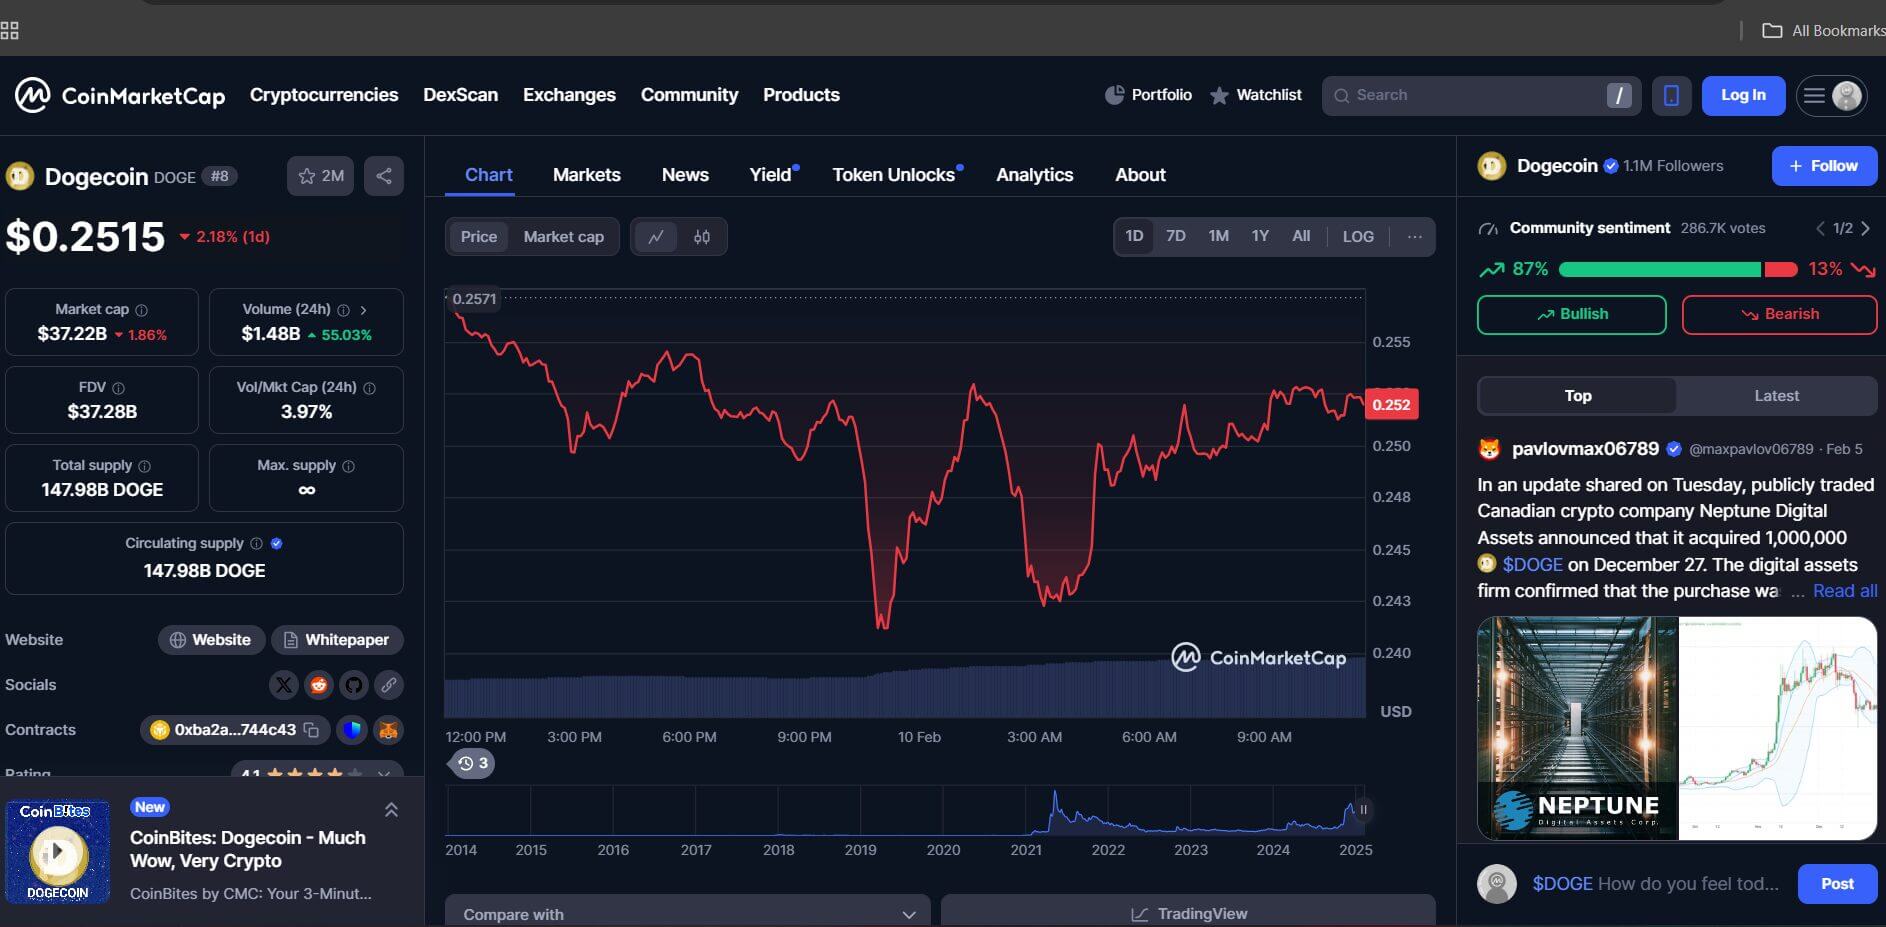Screen dimensions: 1886x927
Task: Toggle LOG scale on the chart
Action: (1357, 236)
